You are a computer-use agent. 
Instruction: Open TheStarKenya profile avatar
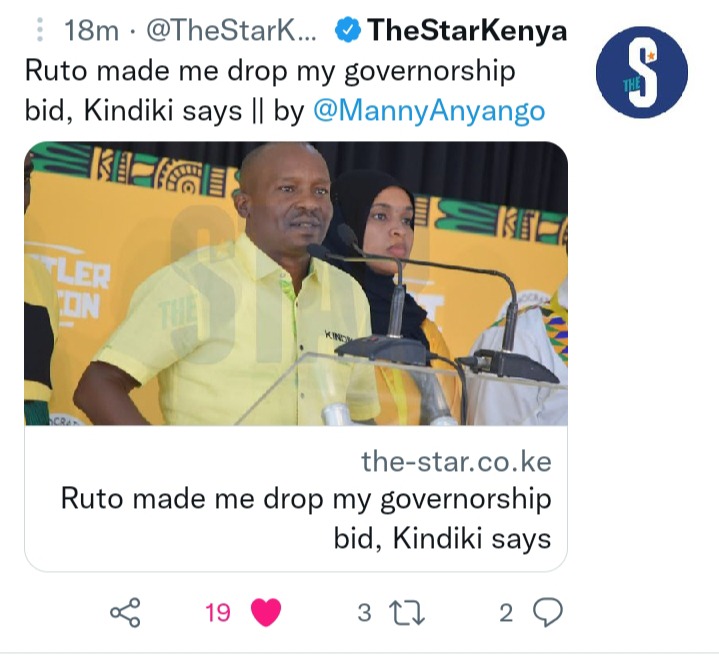(x=642, y=72)
